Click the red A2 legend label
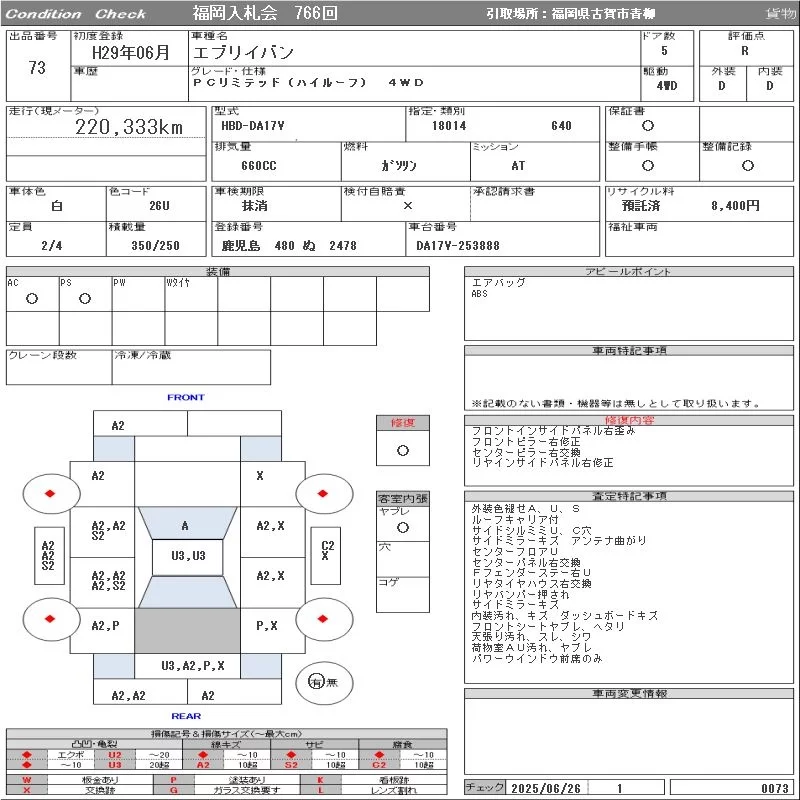 point(203,764)
